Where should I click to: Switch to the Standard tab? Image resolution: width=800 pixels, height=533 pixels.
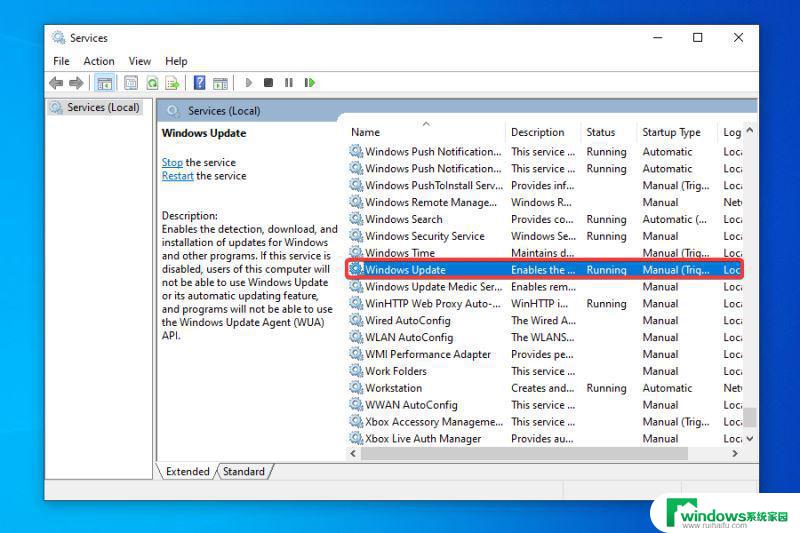(x=244, y=471)
